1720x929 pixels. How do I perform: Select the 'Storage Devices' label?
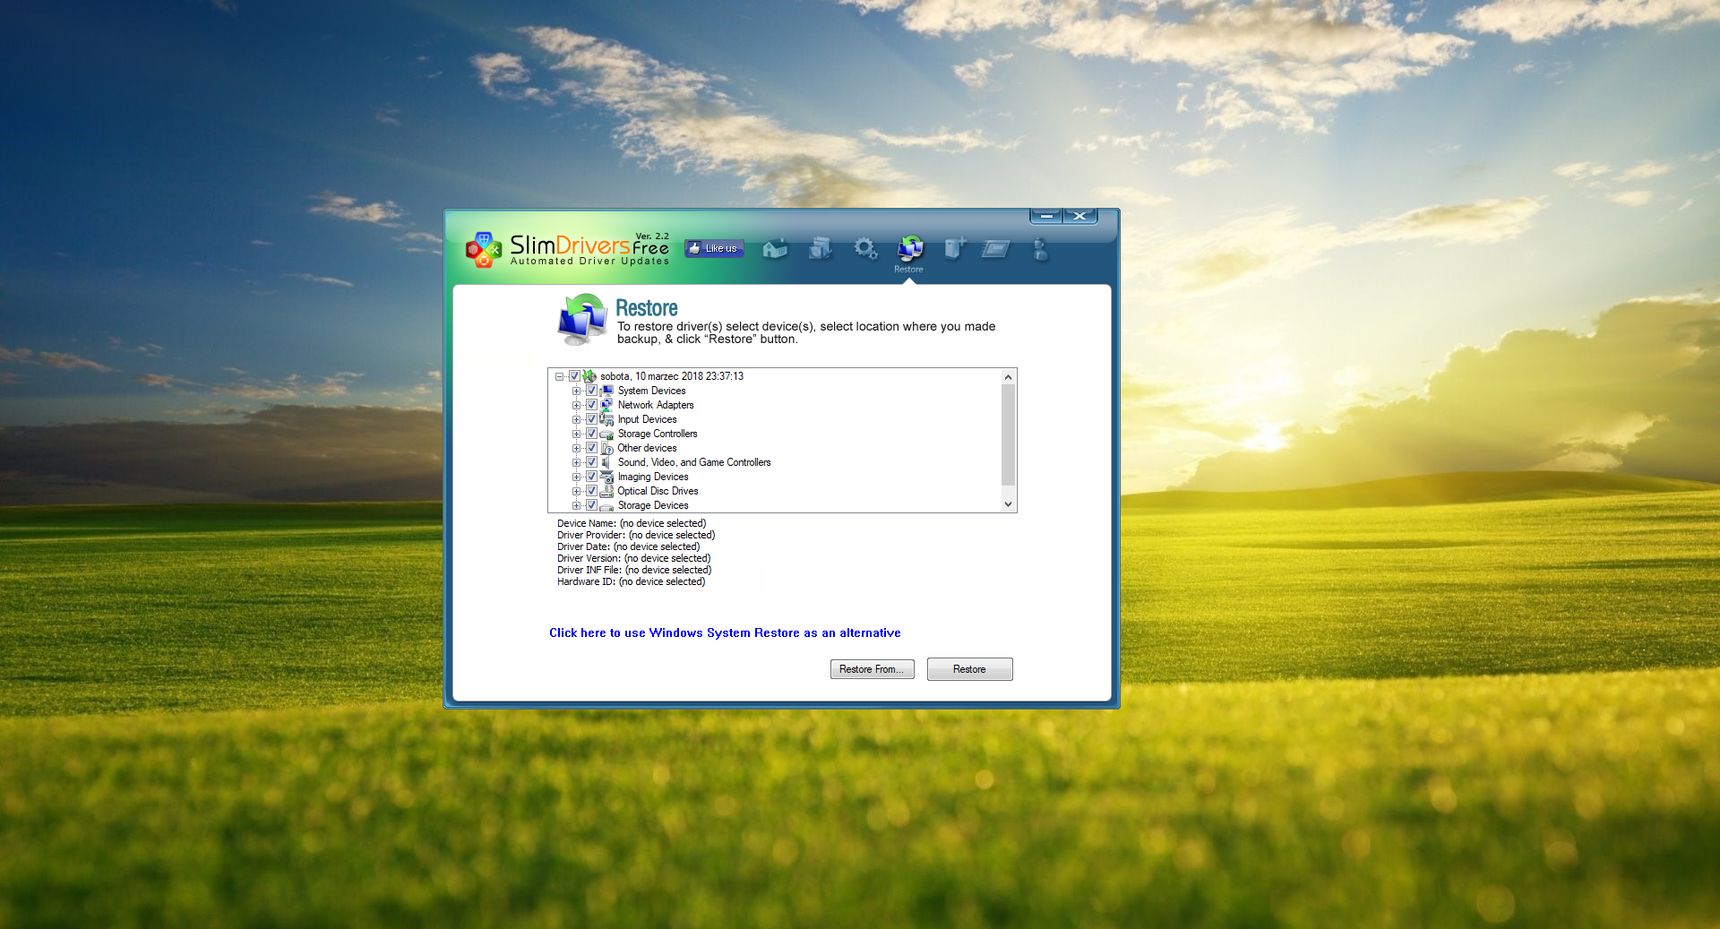tap(653, 505)
